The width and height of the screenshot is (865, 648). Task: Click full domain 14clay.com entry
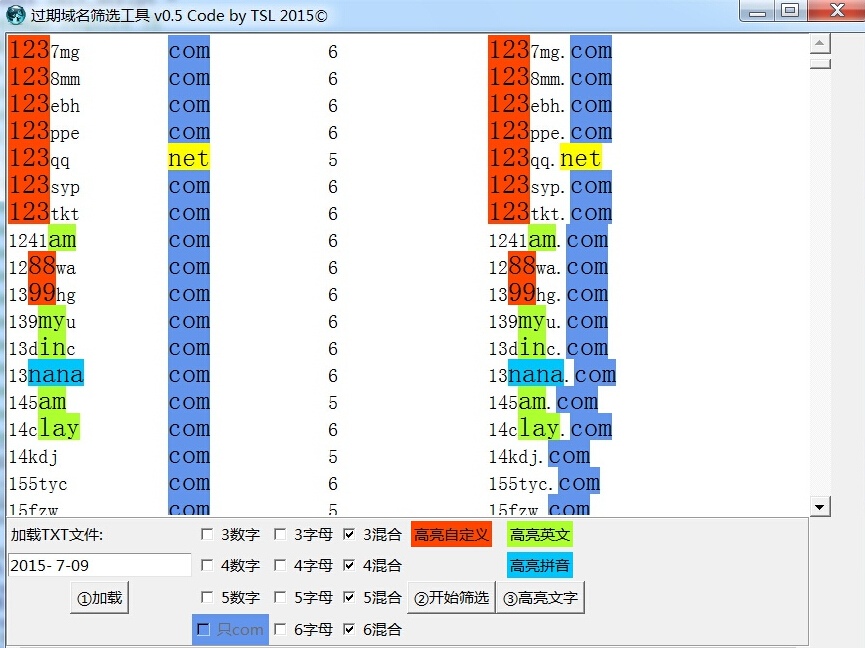point(550,430)
